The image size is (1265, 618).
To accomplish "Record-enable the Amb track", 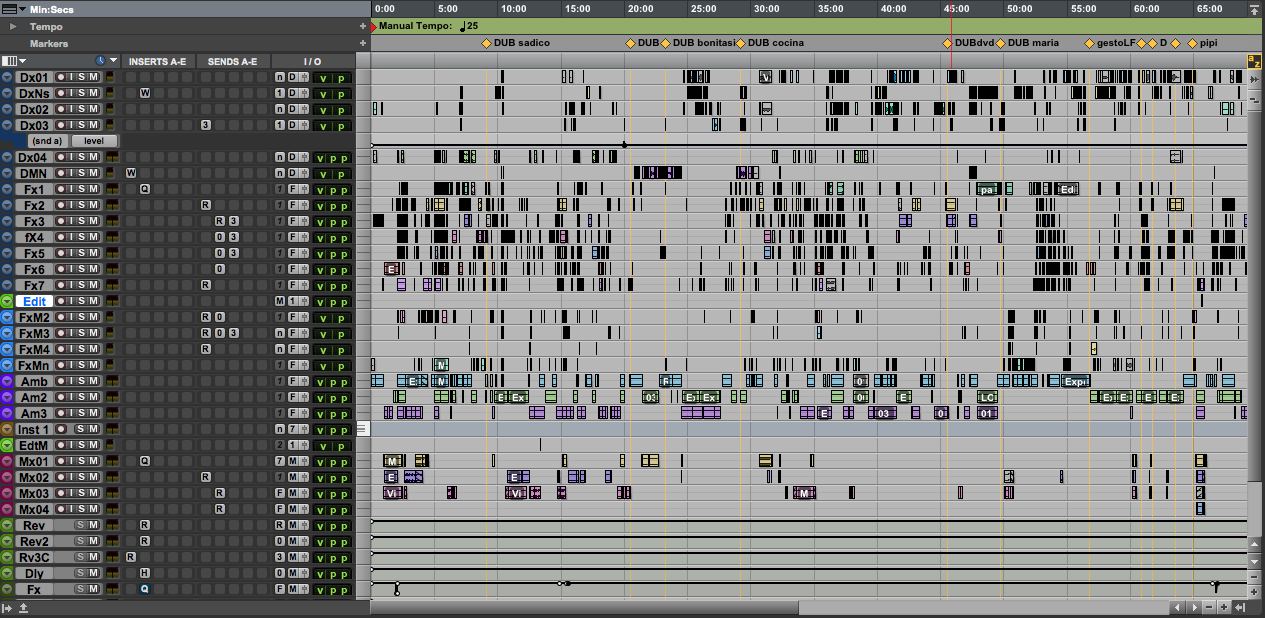I will (60, 381).
